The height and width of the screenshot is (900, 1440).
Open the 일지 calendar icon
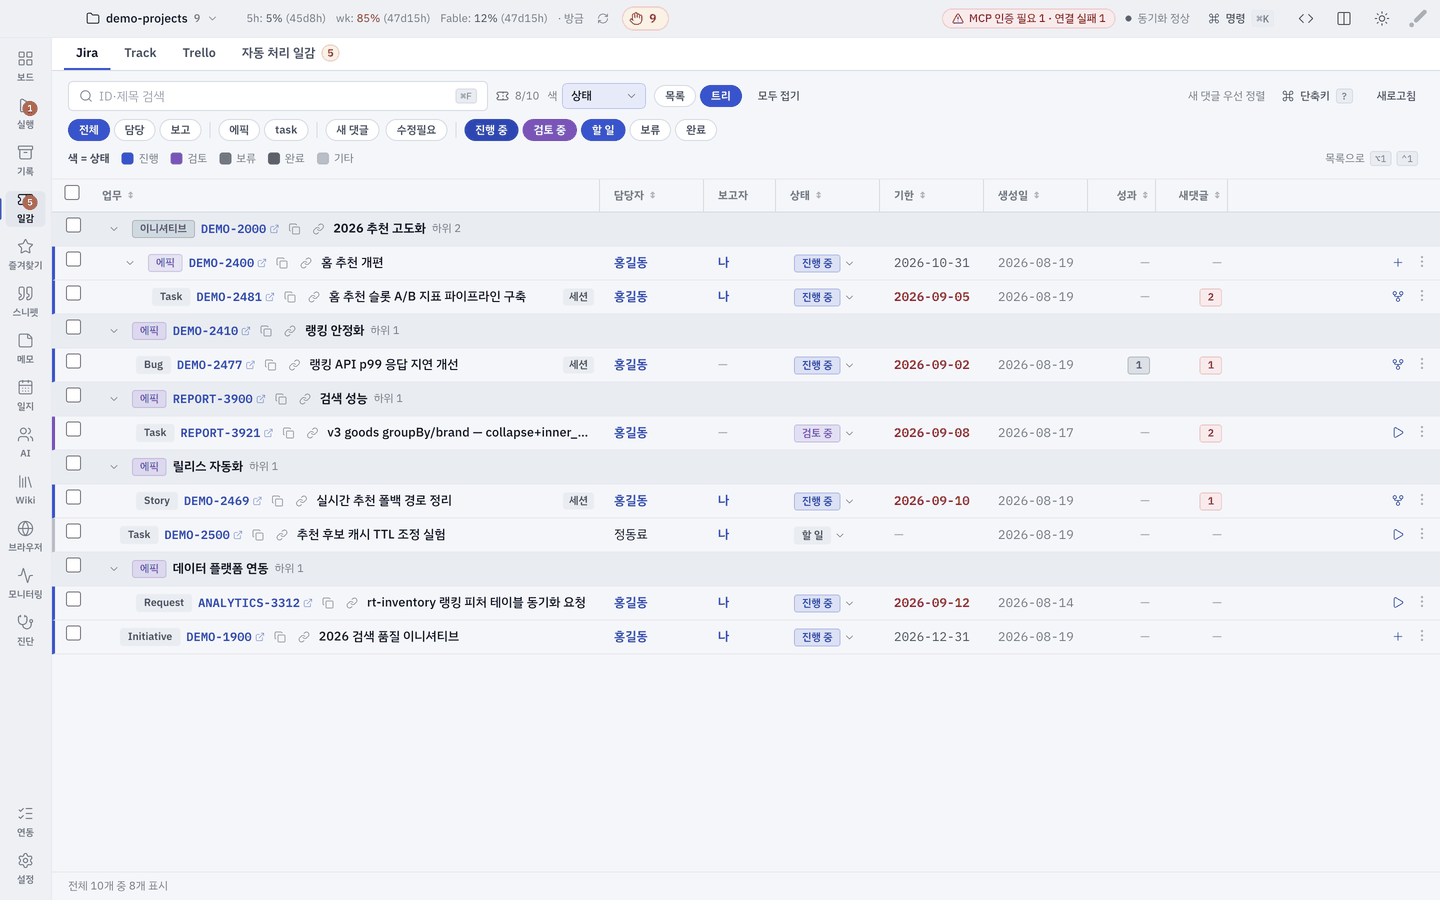click(x=25, y=395)
